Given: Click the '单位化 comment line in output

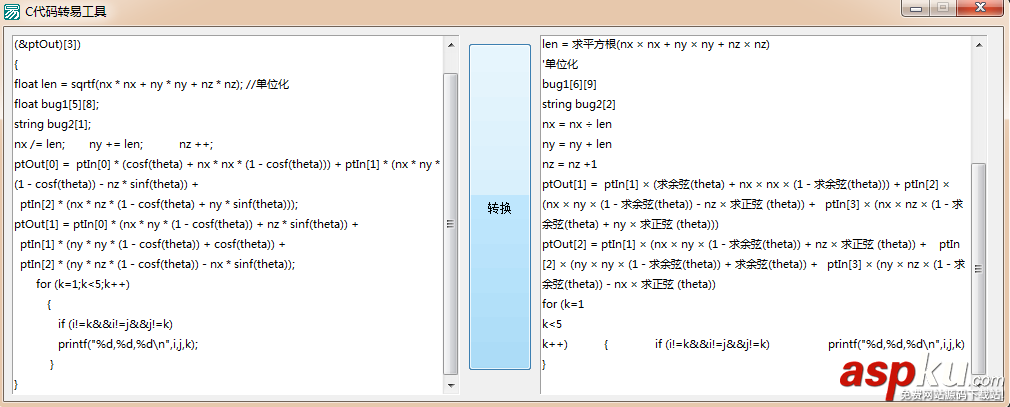Looking at the screenshot, I should coord(560,64).
